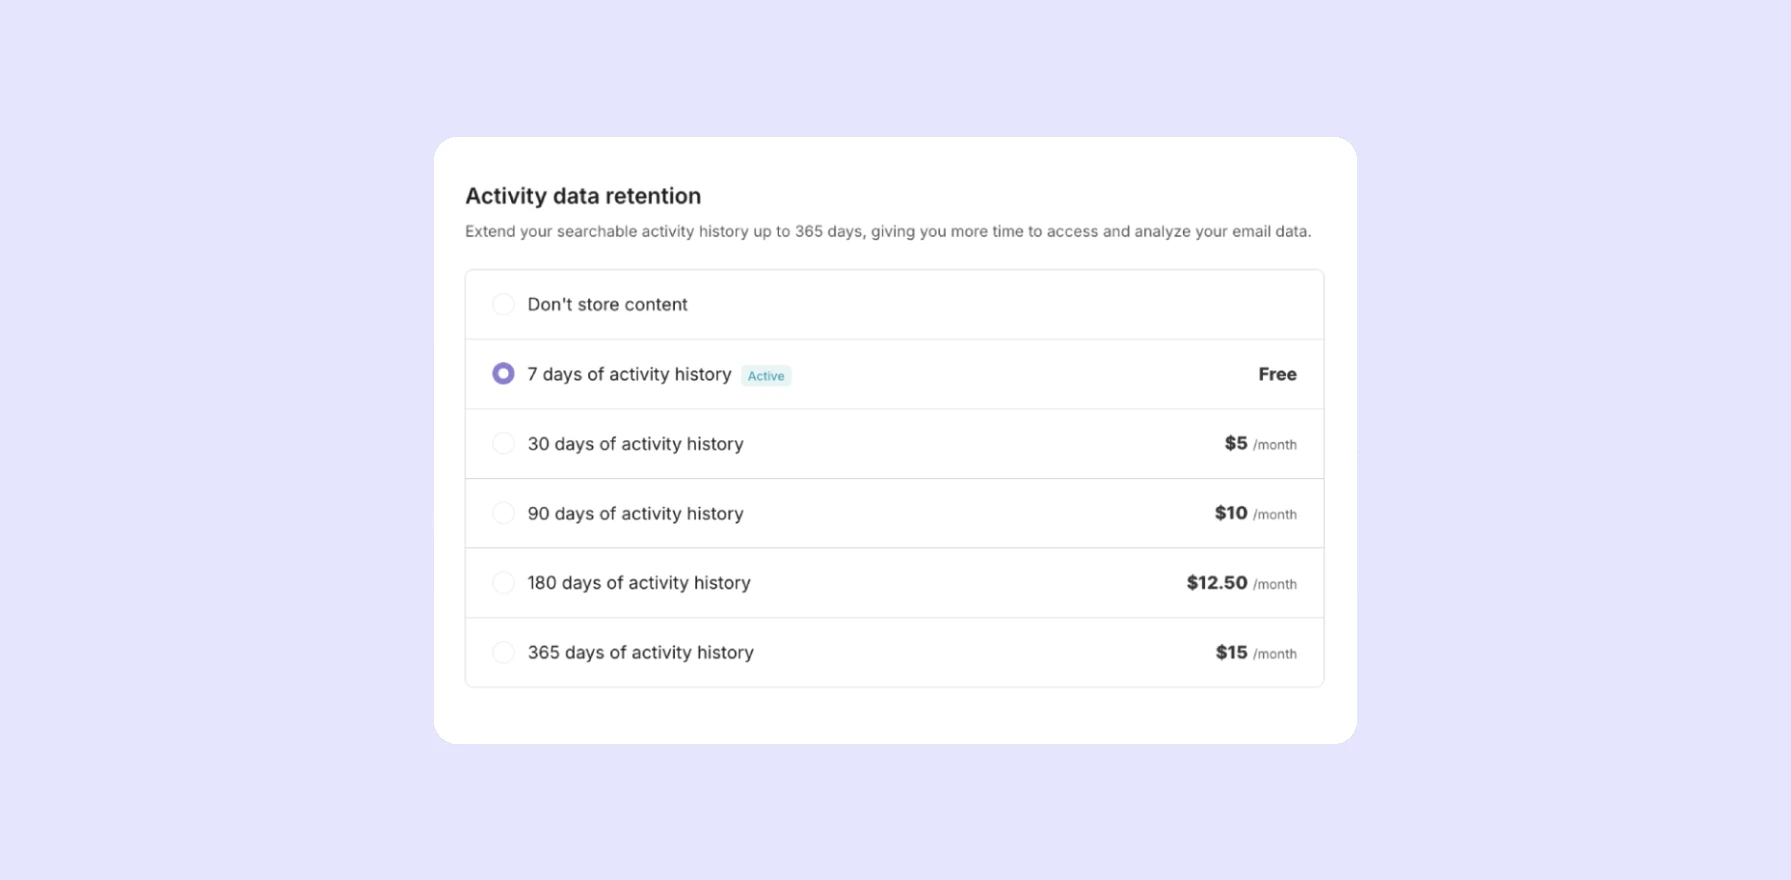
Task: Click the "90 days of activity history" label
Action: pos(635,513)
